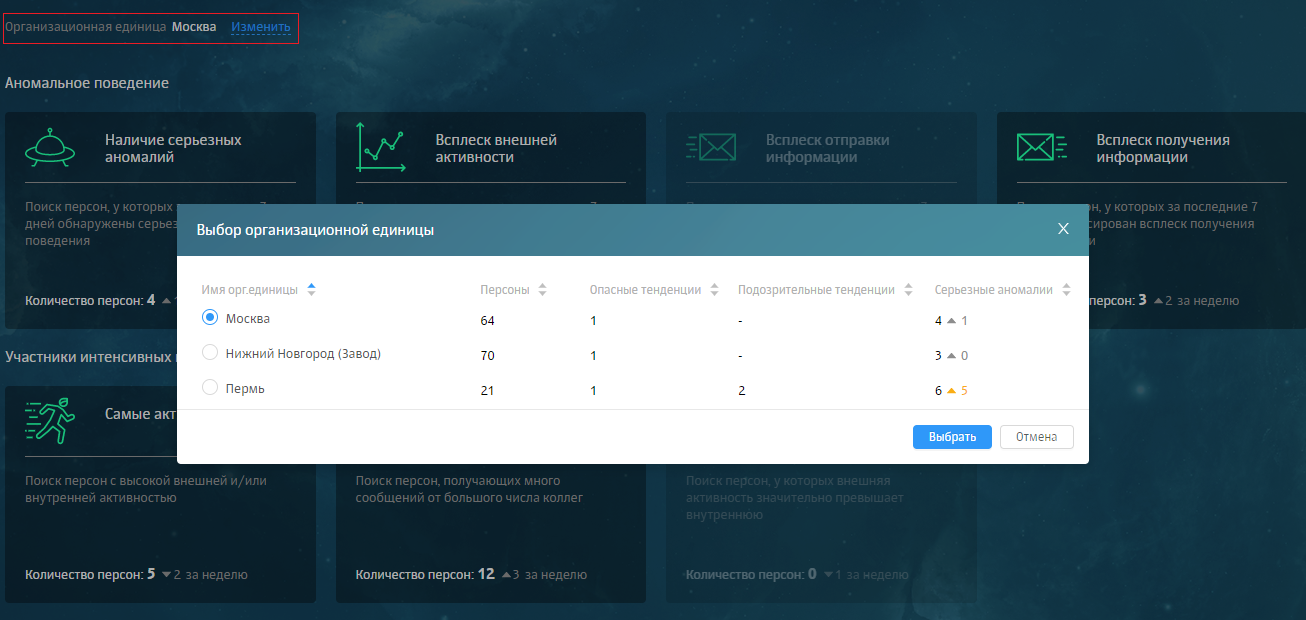Sort by Серьезные аномалии column arrows
Screen dimensions: 1306x620
(x=1066, y=290)
